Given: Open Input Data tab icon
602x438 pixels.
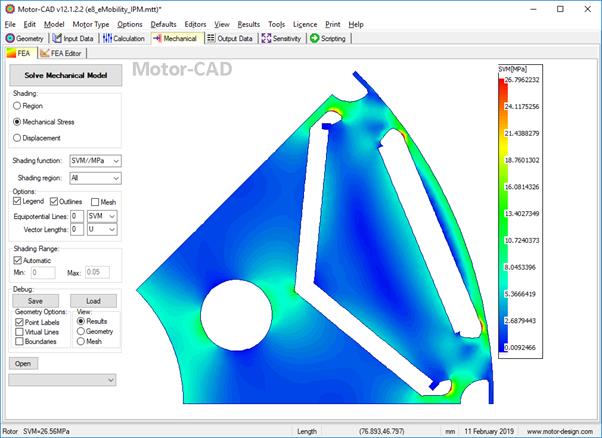Looking at the screenshot, I should tap(57, 38).
